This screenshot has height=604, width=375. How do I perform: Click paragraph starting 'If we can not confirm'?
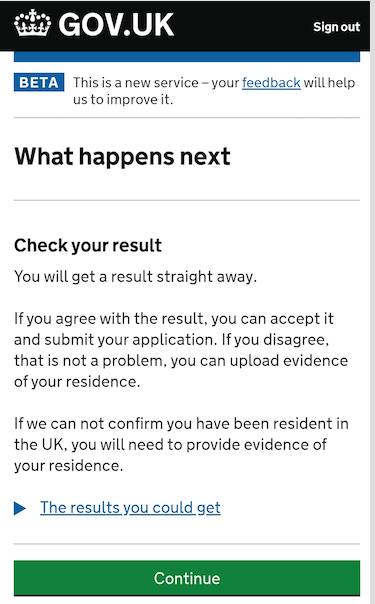point(181,444)
